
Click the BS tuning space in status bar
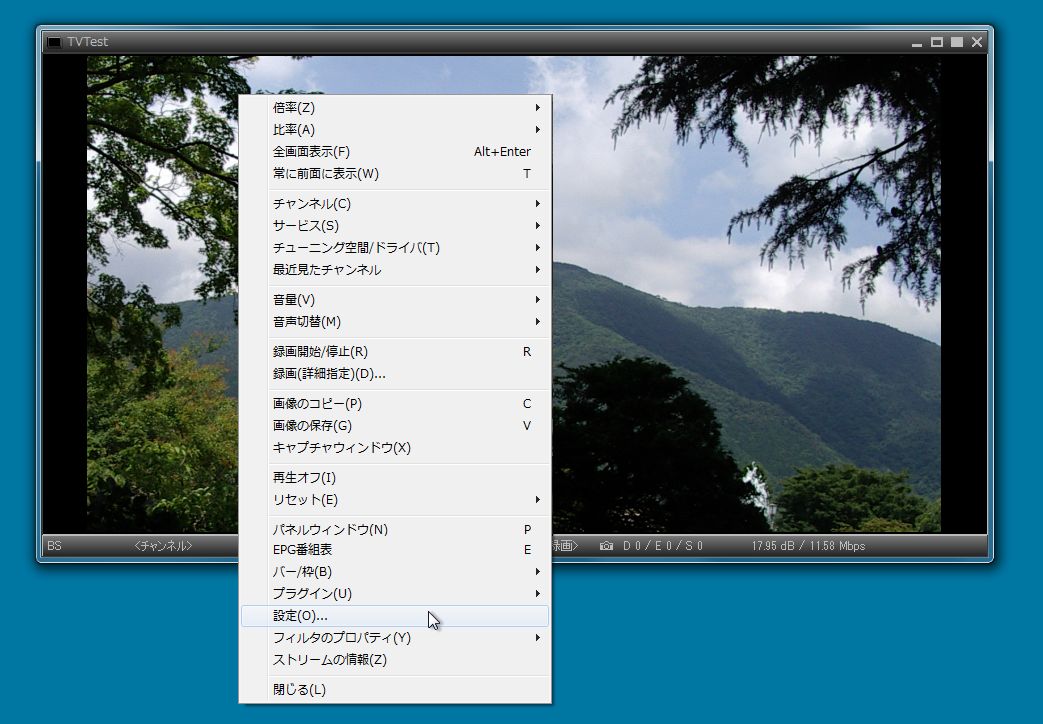point(55,546)
